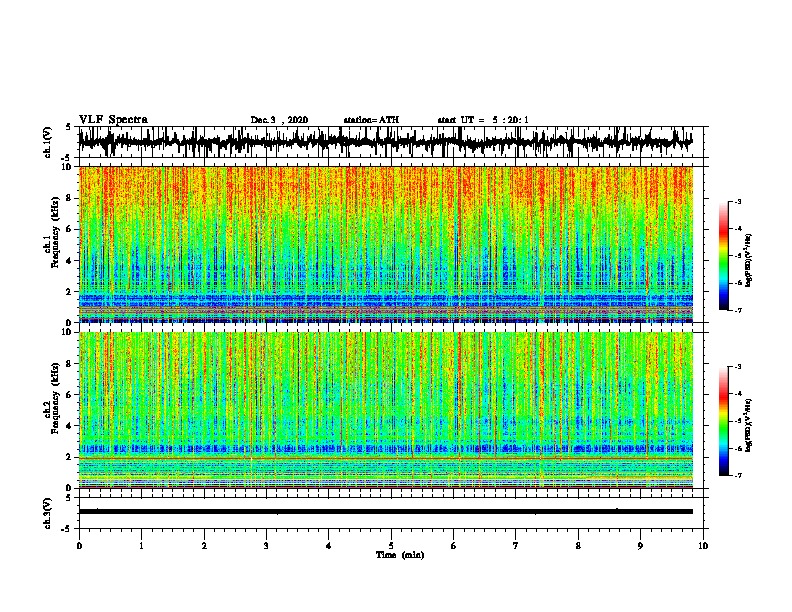Click time axis tick label "5"
The image size is (792, 612).
391,546
